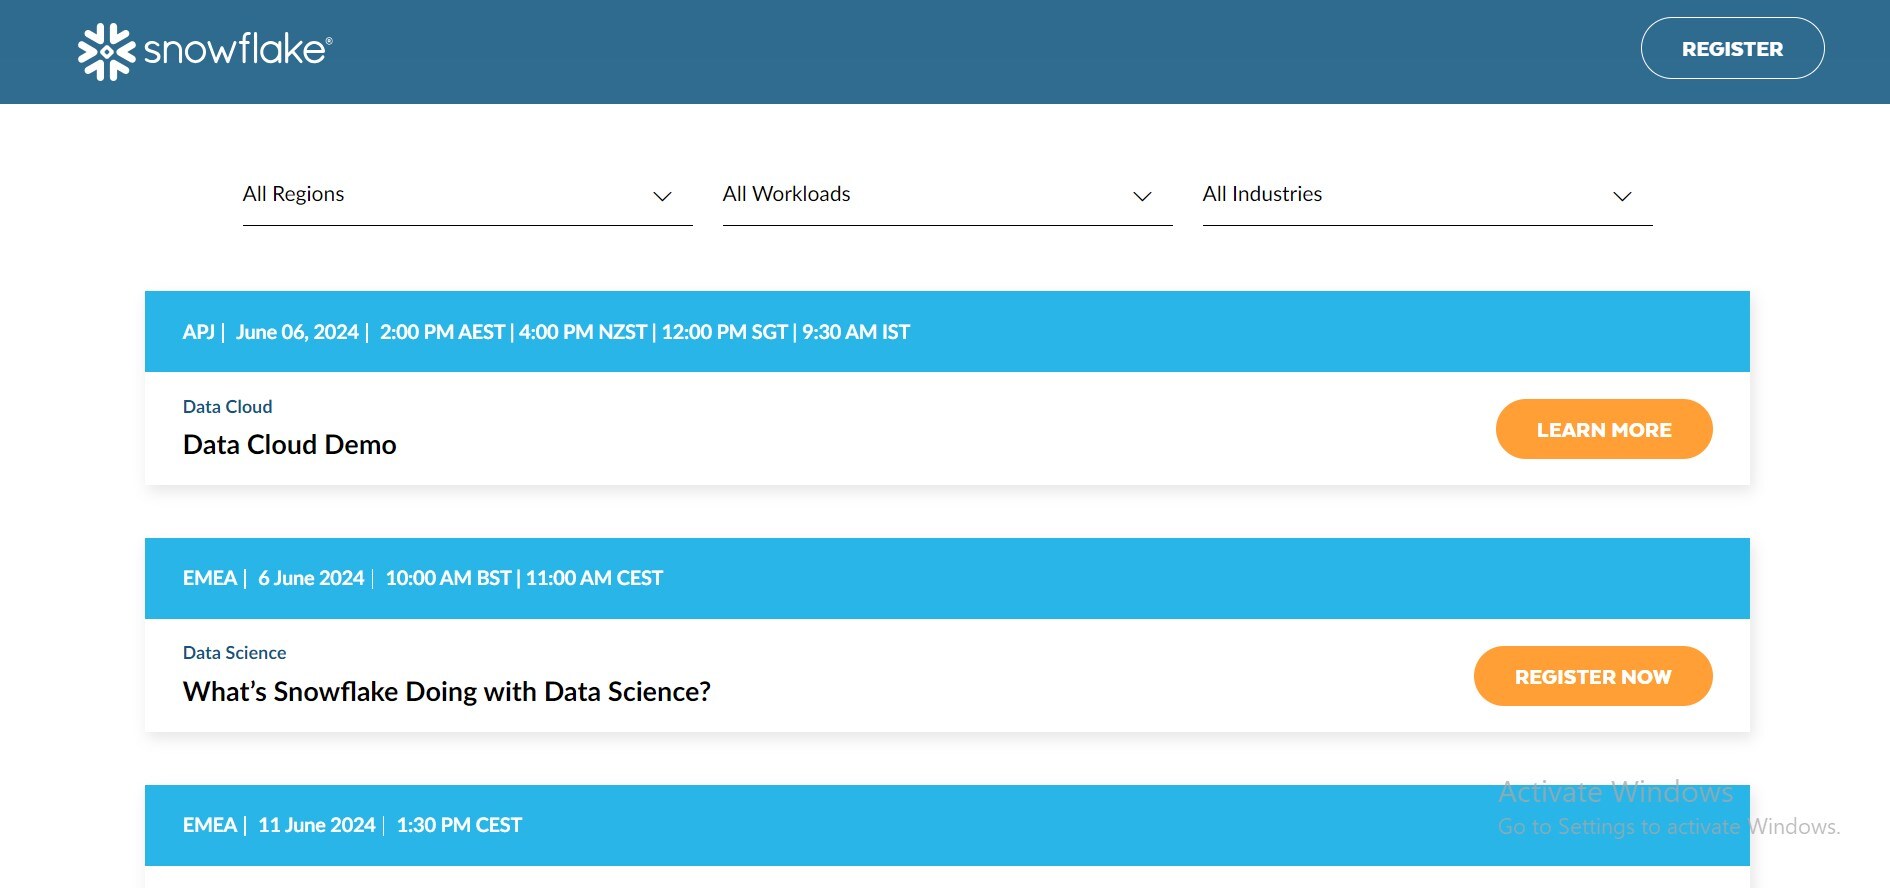Viewport: 1890px width, 888px height.
Task: Click the All Workloads chevron arrow
Action: (1142, 196)
